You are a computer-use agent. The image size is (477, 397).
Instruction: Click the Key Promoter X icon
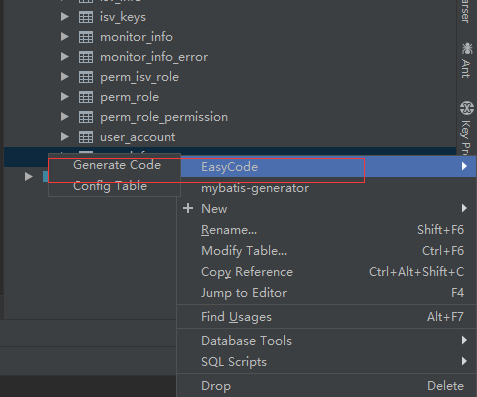pyautogui.click(x=467, y=108)
